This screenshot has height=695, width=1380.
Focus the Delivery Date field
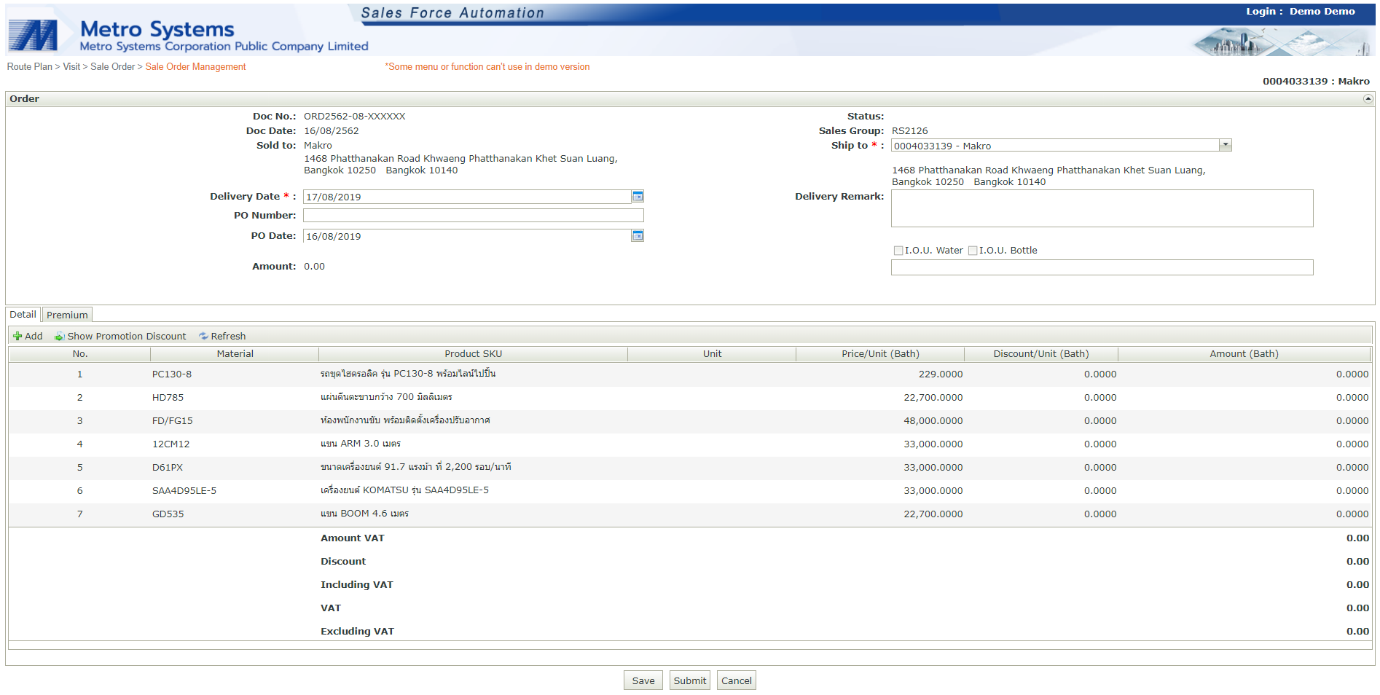(x=467, y=197)
